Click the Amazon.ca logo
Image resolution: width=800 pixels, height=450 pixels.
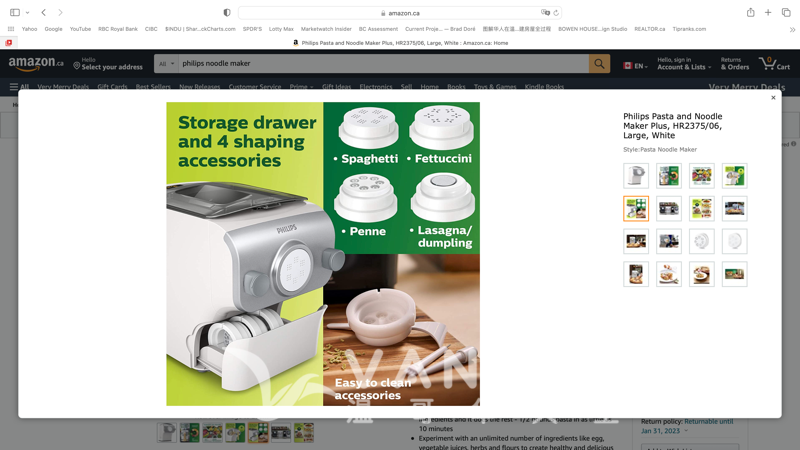36,63
